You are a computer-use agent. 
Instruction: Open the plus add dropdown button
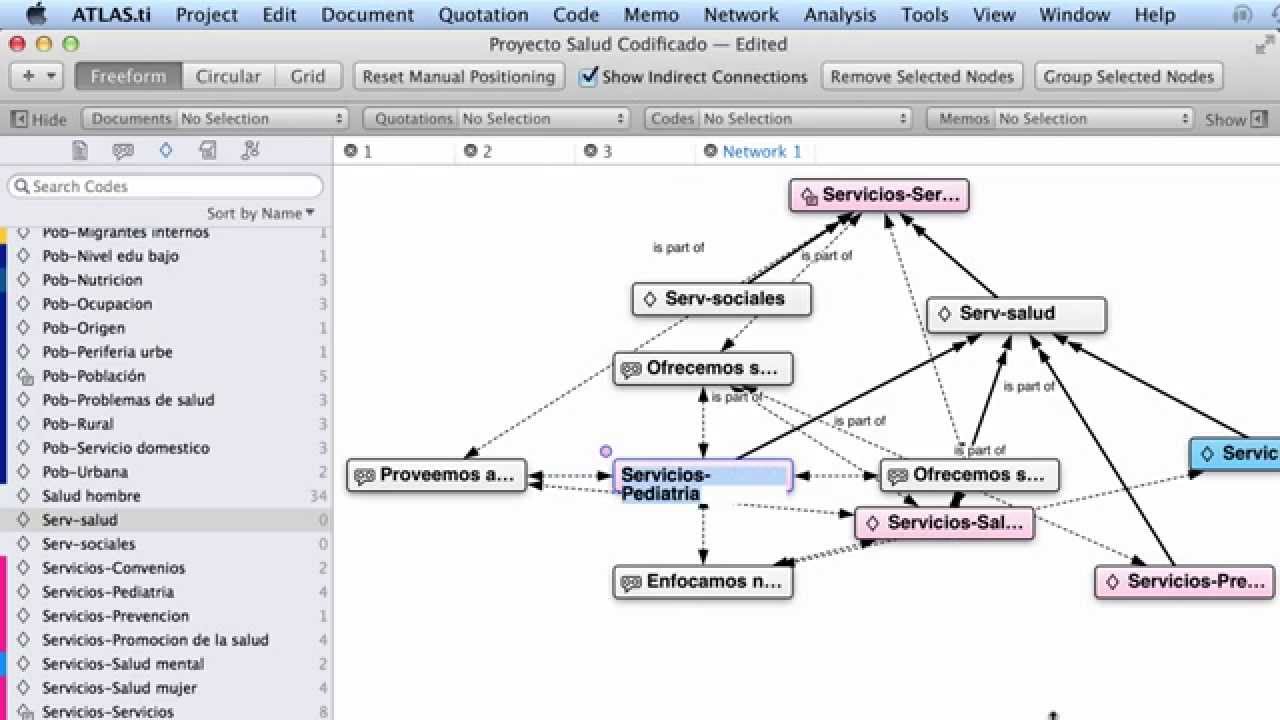[x=37, y=76]
